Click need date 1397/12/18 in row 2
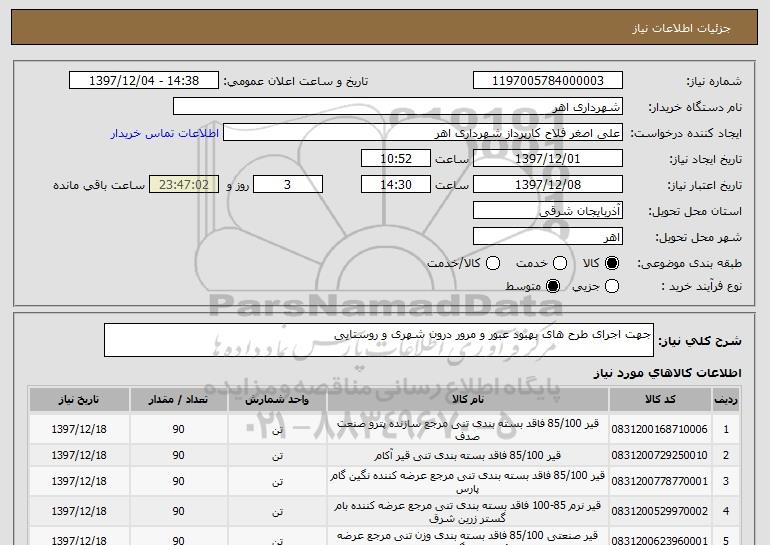770x545 pixels. [79, 455]
